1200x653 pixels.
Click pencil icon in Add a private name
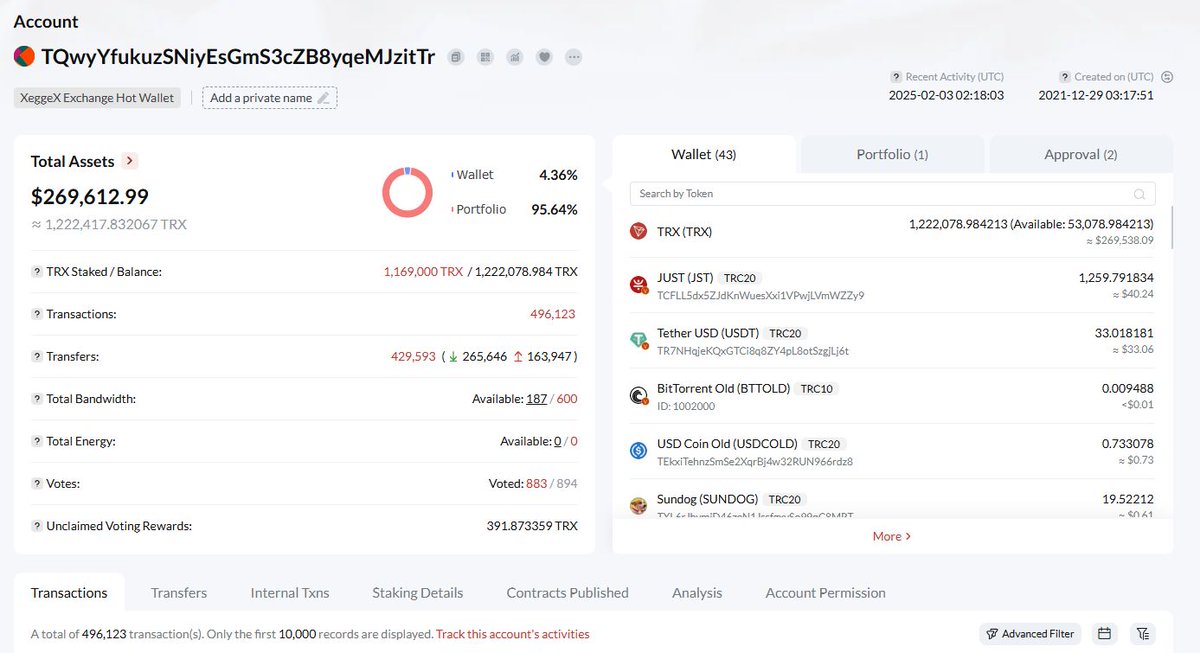pyautogui.click(x=323, y=98)
